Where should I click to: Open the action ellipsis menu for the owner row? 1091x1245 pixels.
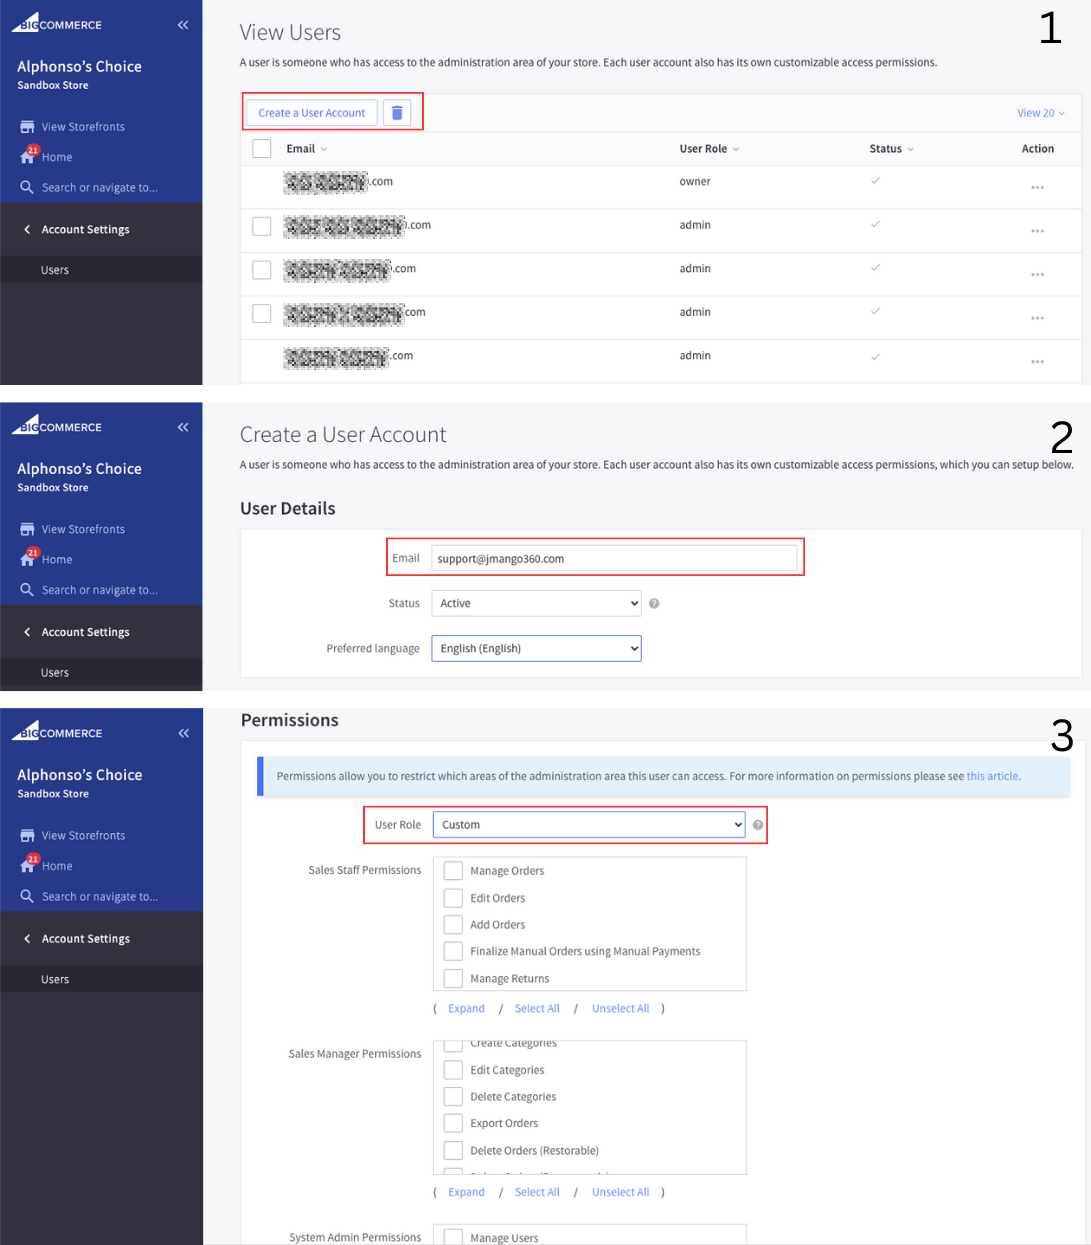1037,187
